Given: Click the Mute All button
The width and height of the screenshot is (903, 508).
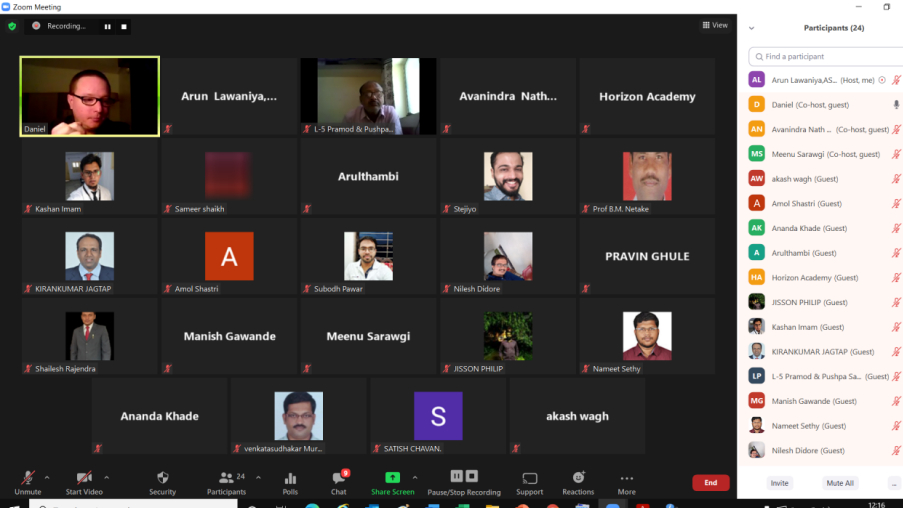Looking at the screenshot, I should [839, 483].
